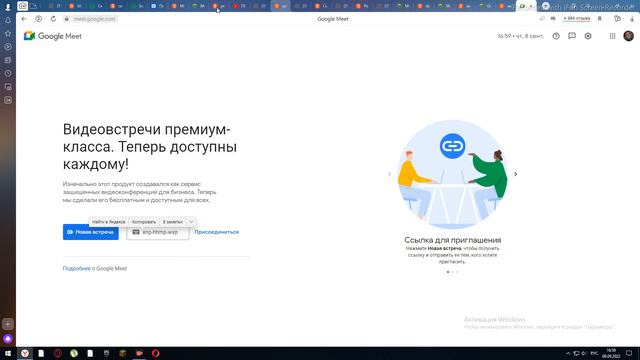640x360 pixels.
Task: Click the invitation link illustration
Action: click(x=452, y=174)
